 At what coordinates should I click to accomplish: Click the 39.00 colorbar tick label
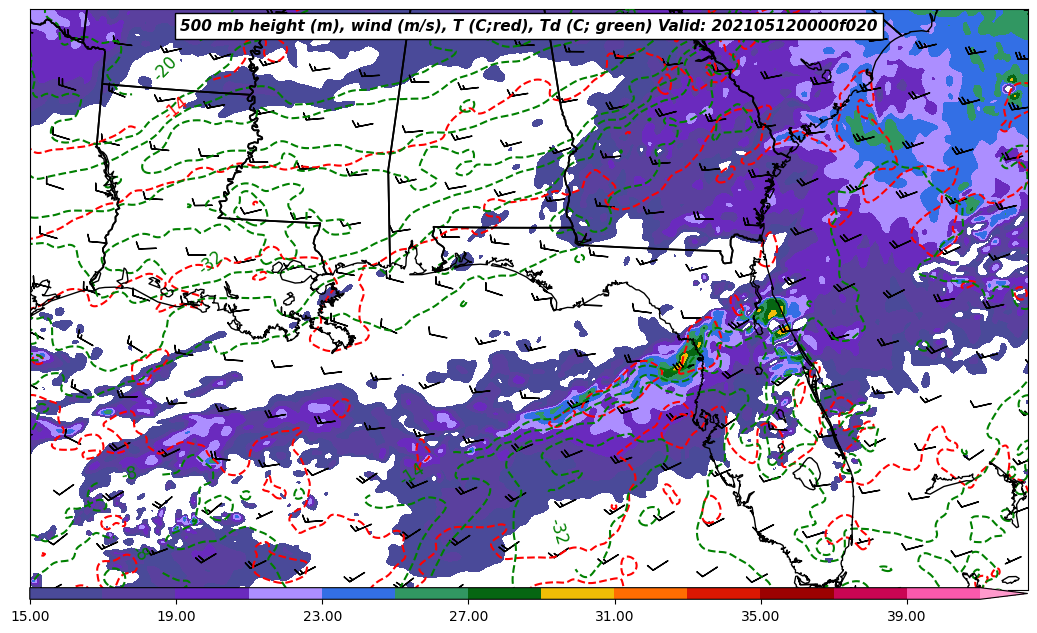point(906,616)
